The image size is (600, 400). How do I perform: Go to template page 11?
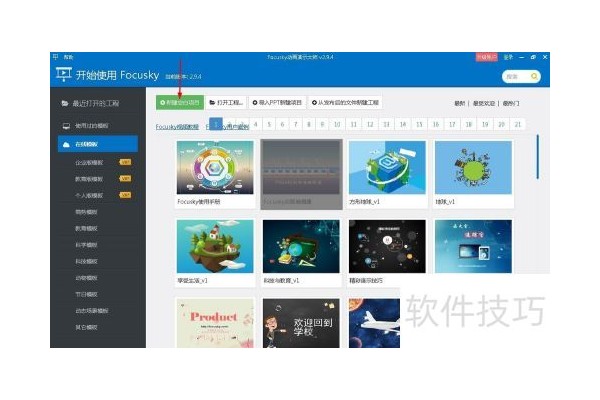click(x=354, y=124)
